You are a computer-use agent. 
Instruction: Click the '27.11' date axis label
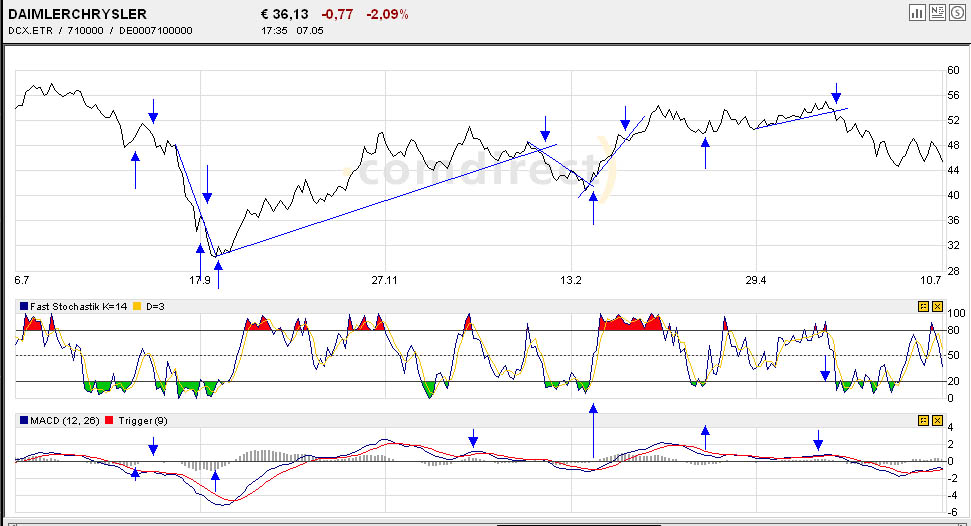click(385, 281)
